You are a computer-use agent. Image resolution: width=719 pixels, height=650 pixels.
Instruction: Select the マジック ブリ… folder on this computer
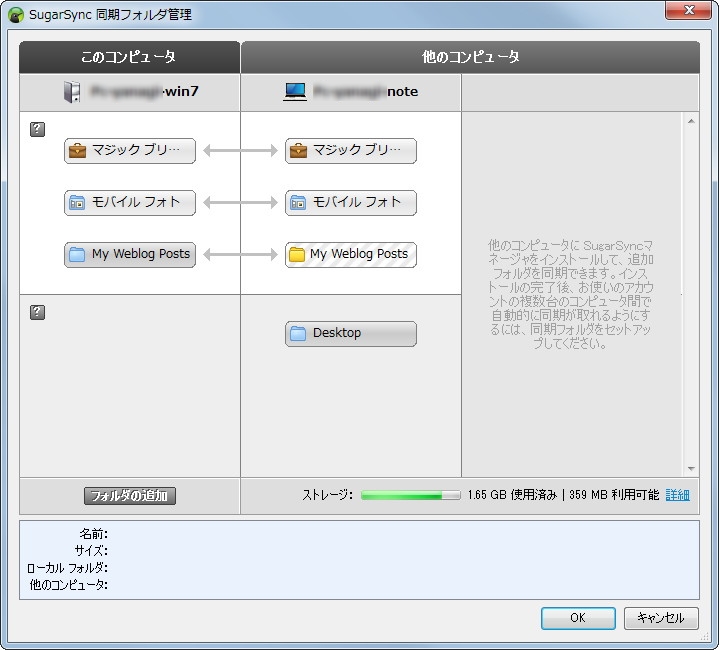[130, 151]
